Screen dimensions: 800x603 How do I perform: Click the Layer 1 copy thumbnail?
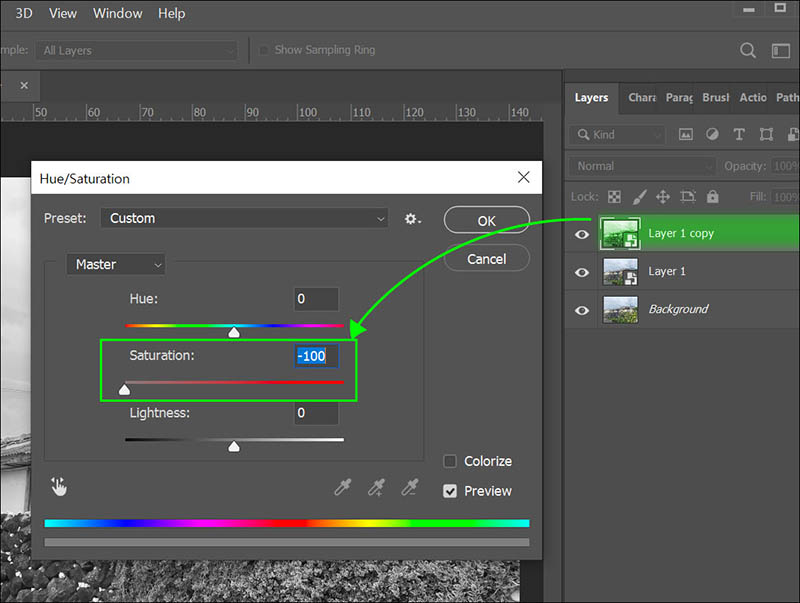620,234
